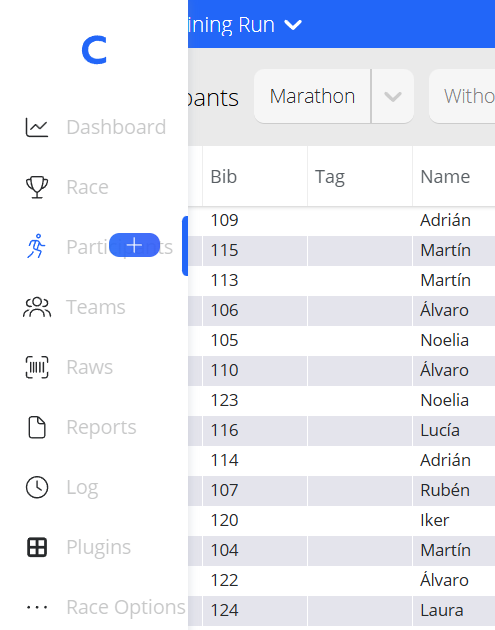The image size is (495, 630).
Task: Select bib 124 cell
Action: [x=255, y=611]
